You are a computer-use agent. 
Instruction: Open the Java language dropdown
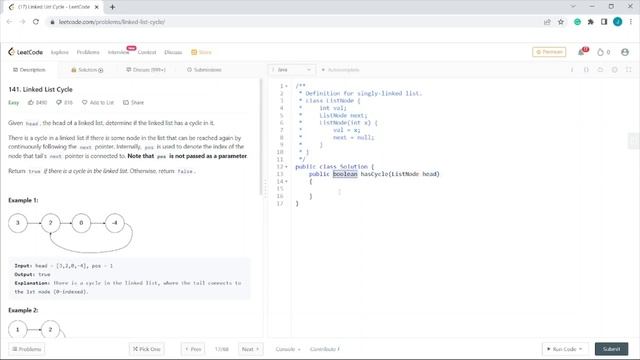(291, 70)
